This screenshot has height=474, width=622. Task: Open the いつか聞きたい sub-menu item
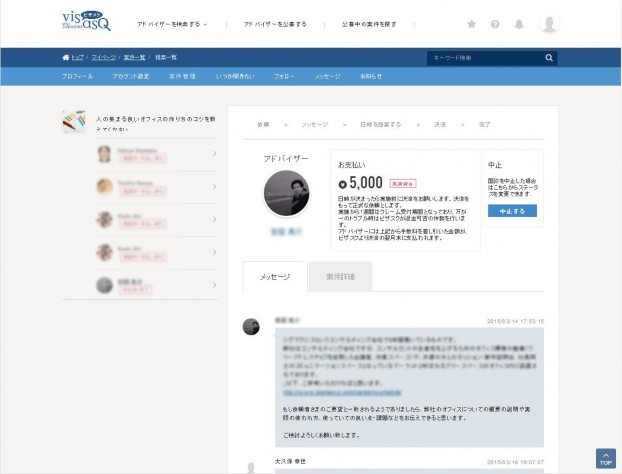(x=235, y=76)
